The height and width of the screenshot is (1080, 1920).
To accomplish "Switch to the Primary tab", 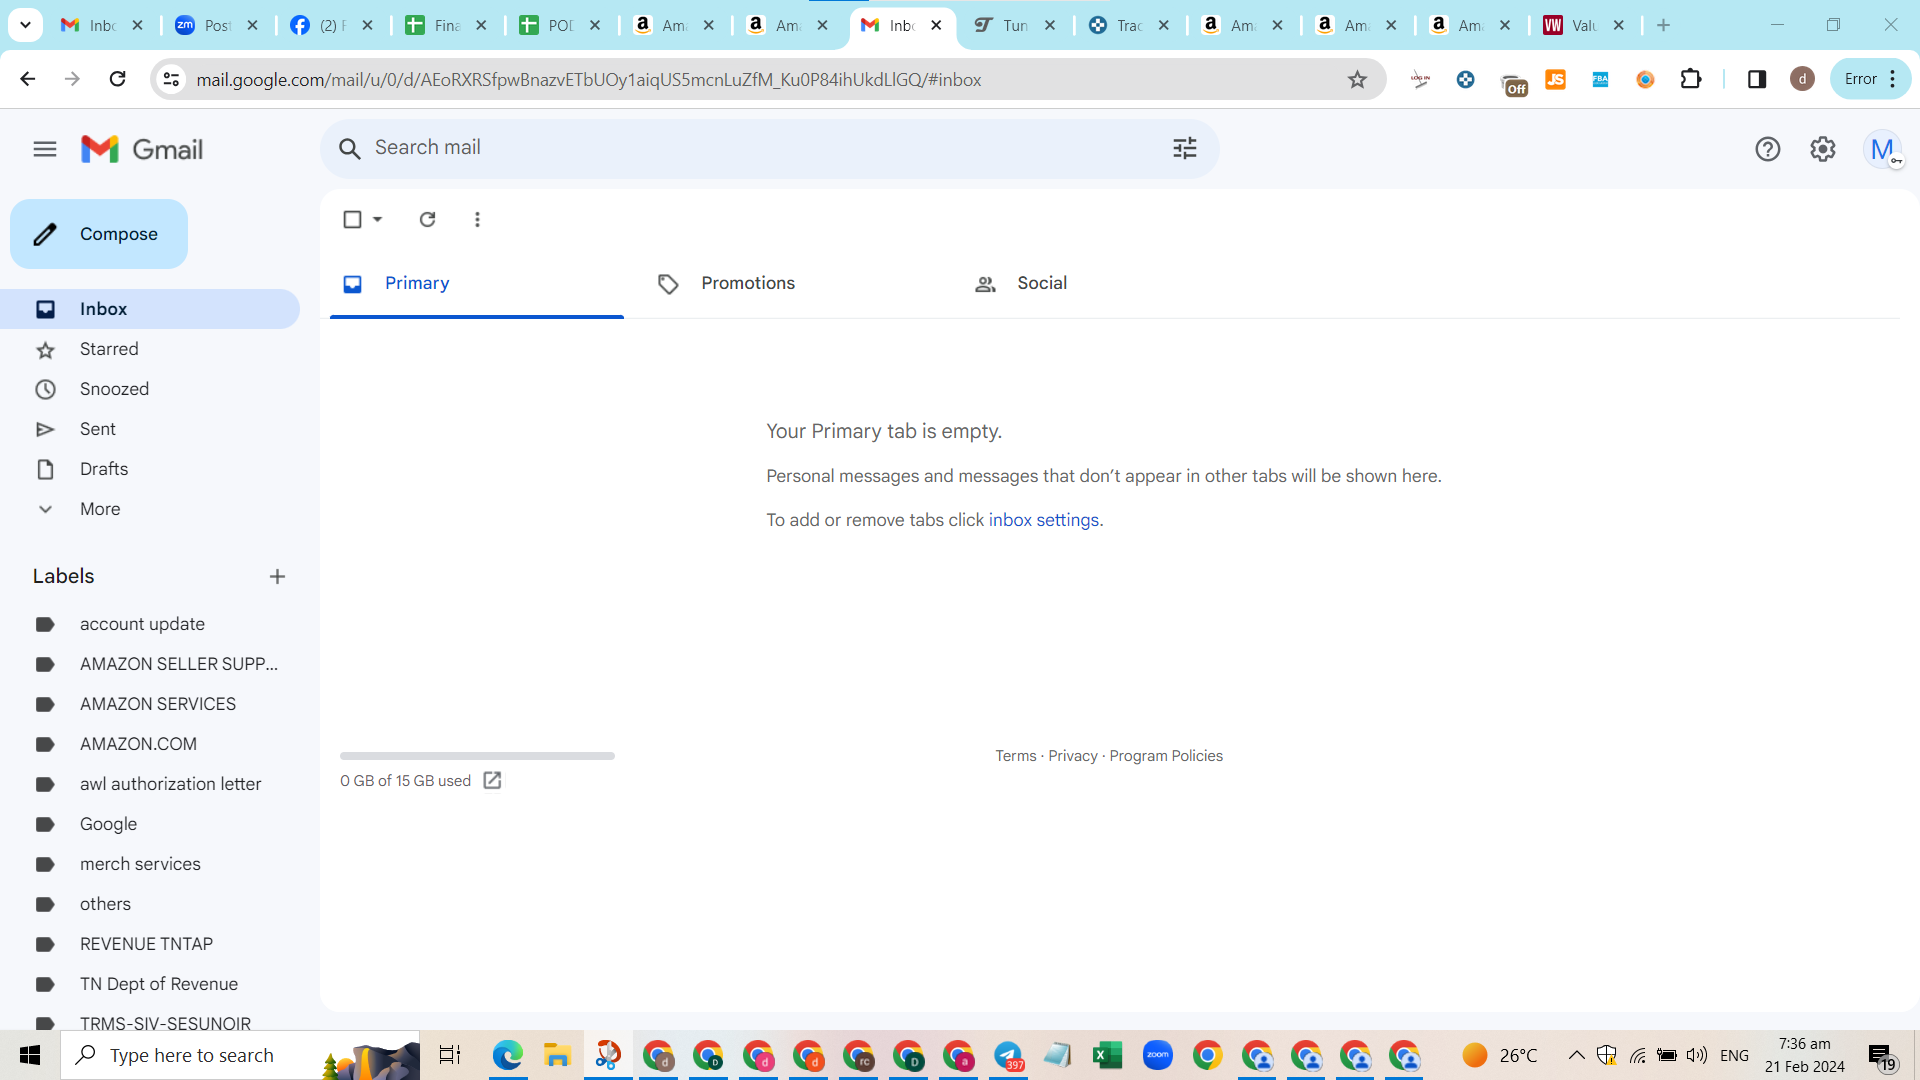I will (477, 284).
